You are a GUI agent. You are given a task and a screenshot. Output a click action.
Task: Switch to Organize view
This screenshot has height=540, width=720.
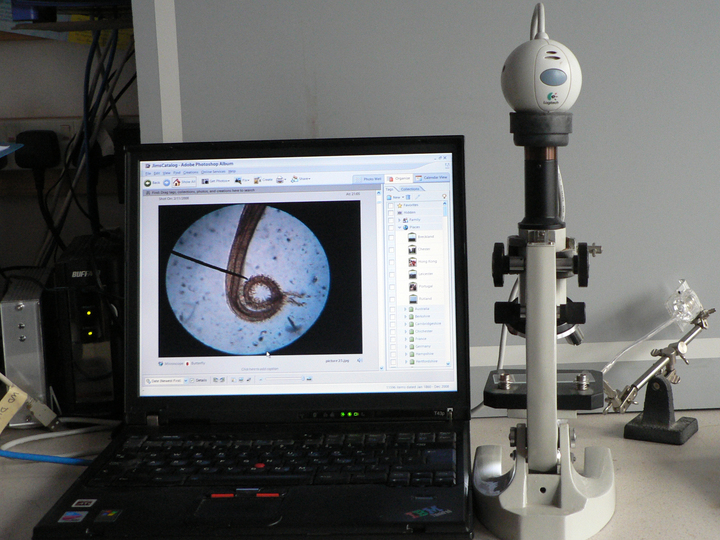(x=399, y=178)
